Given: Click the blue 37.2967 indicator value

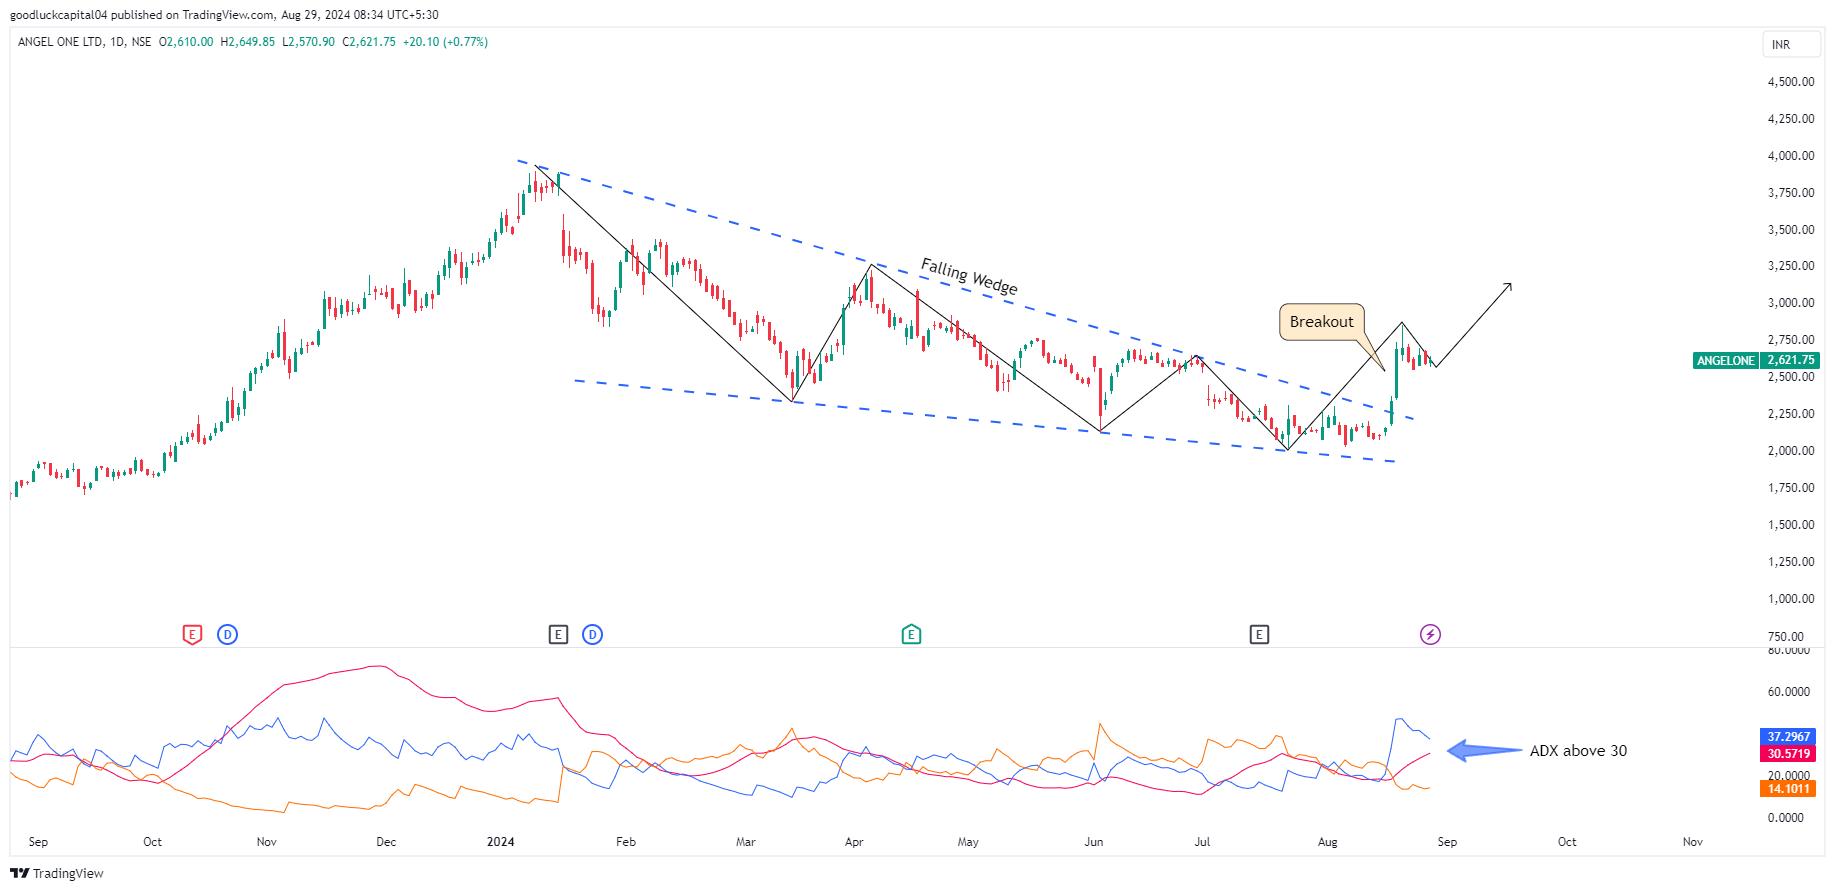Looking at the screenshot, I should tap(1788, 736).
